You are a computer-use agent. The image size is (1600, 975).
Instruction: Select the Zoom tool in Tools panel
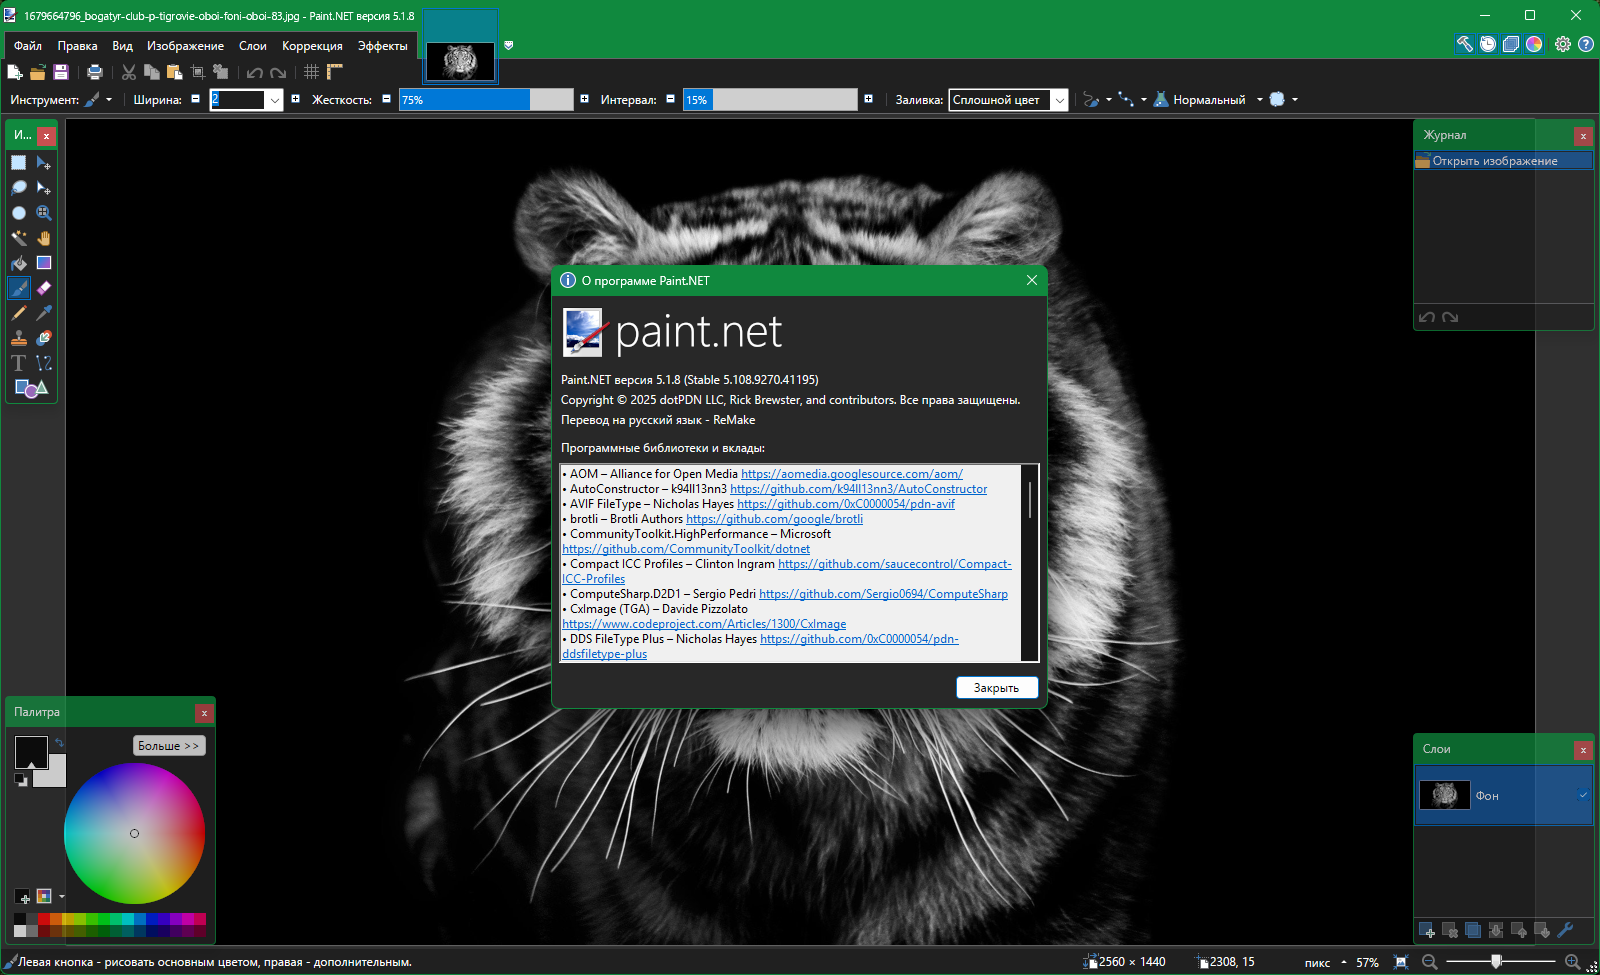tap(44, 213)
